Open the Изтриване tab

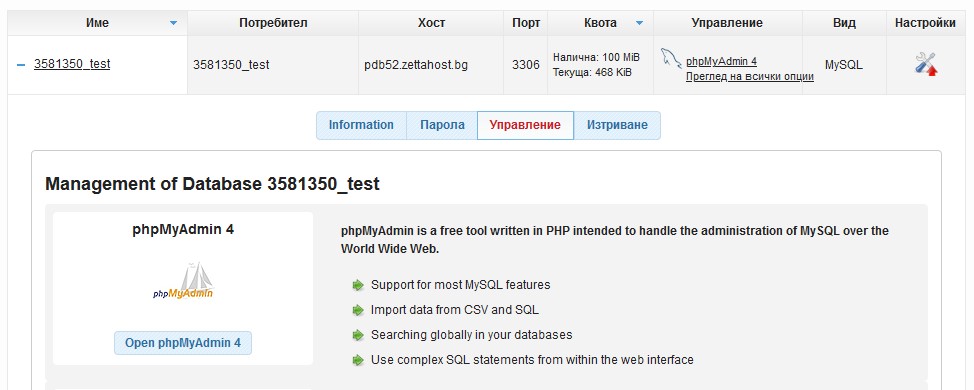coord(617,125)
